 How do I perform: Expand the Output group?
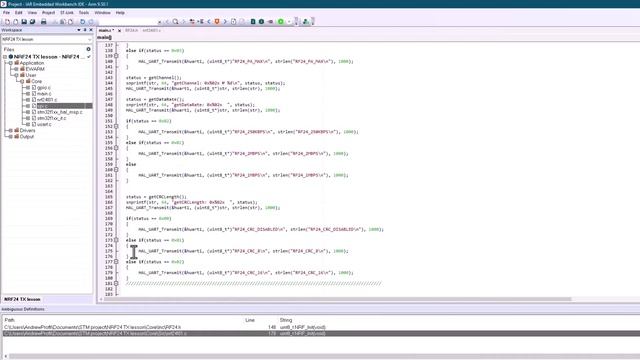point(11,136)
